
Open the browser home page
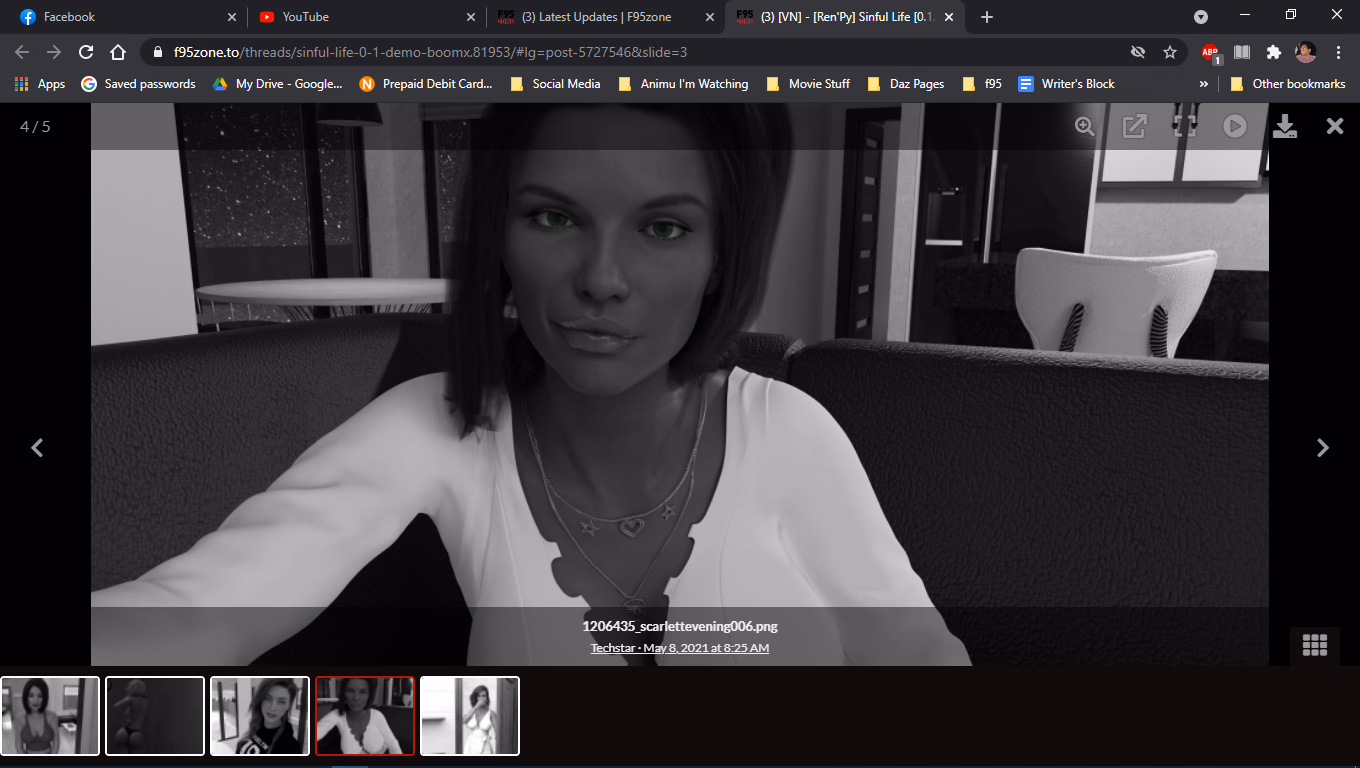[x=118, y=52]
